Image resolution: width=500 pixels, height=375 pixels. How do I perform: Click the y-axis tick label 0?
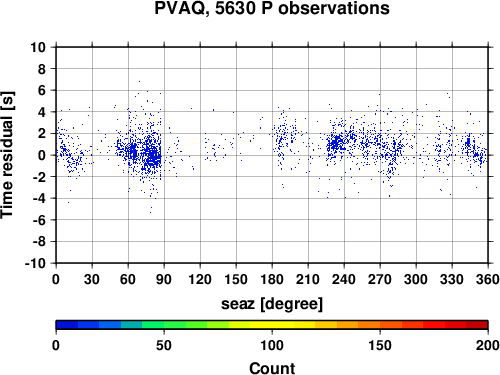42,155
